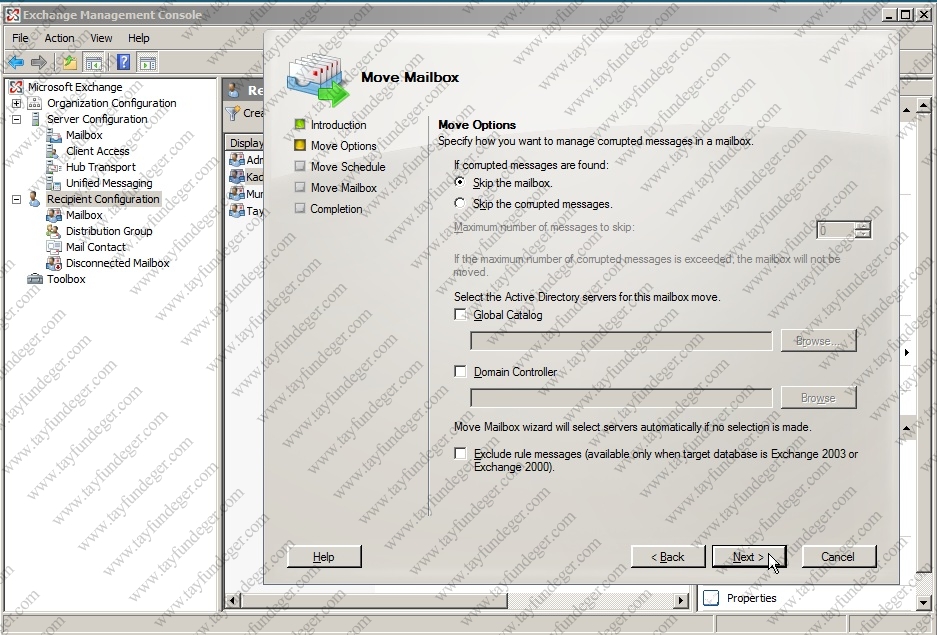Select the 'Skip the mailbox' radio button
The width and height of the screenshot is (937, 635).
(x=460, y=182)
